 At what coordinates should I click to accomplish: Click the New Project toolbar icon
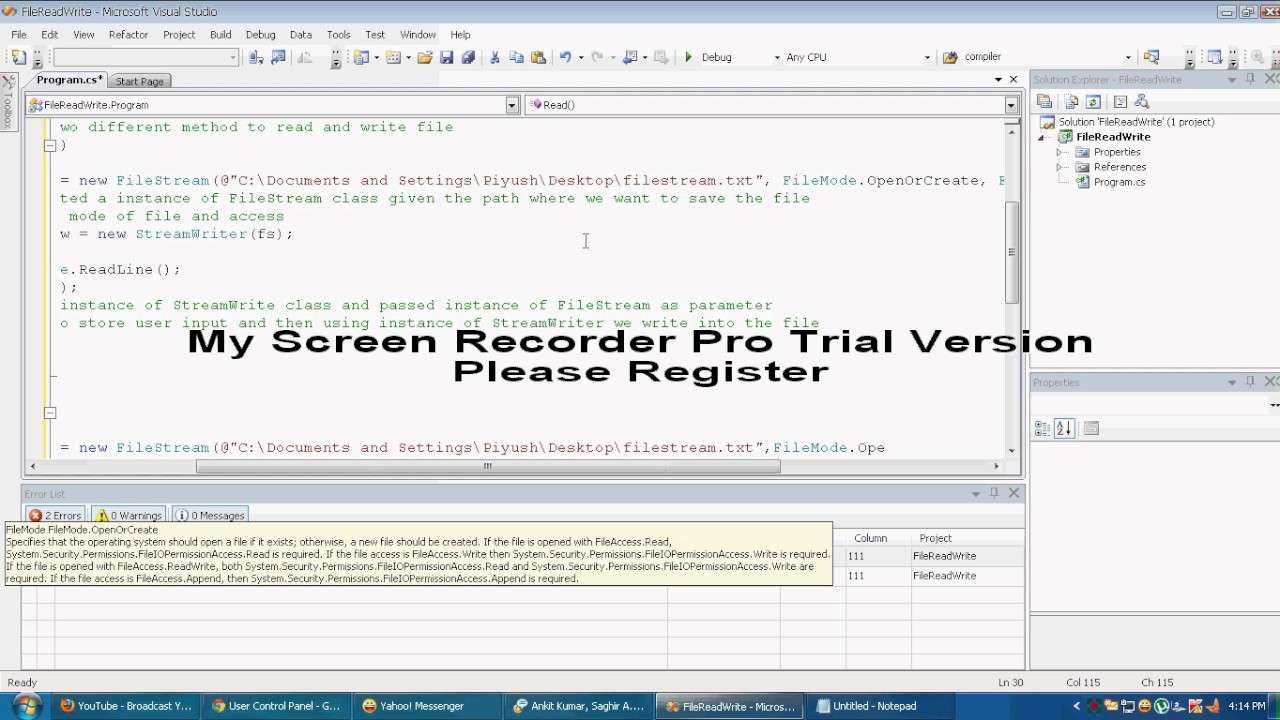[x=361, y=57]
